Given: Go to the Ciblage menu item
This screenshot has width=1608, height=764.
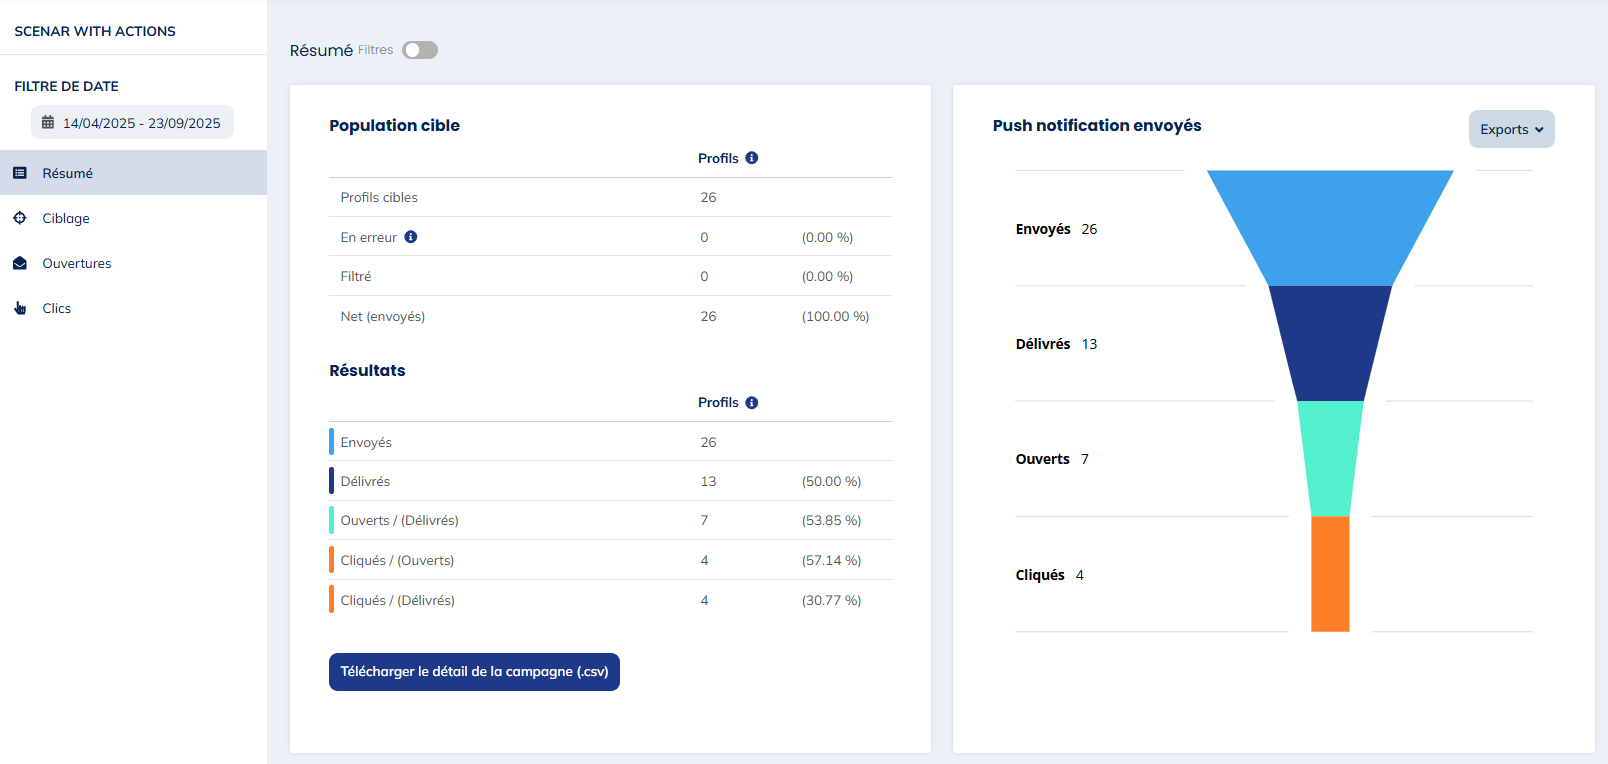Looking at the screenshot, I should click(66, 218).
